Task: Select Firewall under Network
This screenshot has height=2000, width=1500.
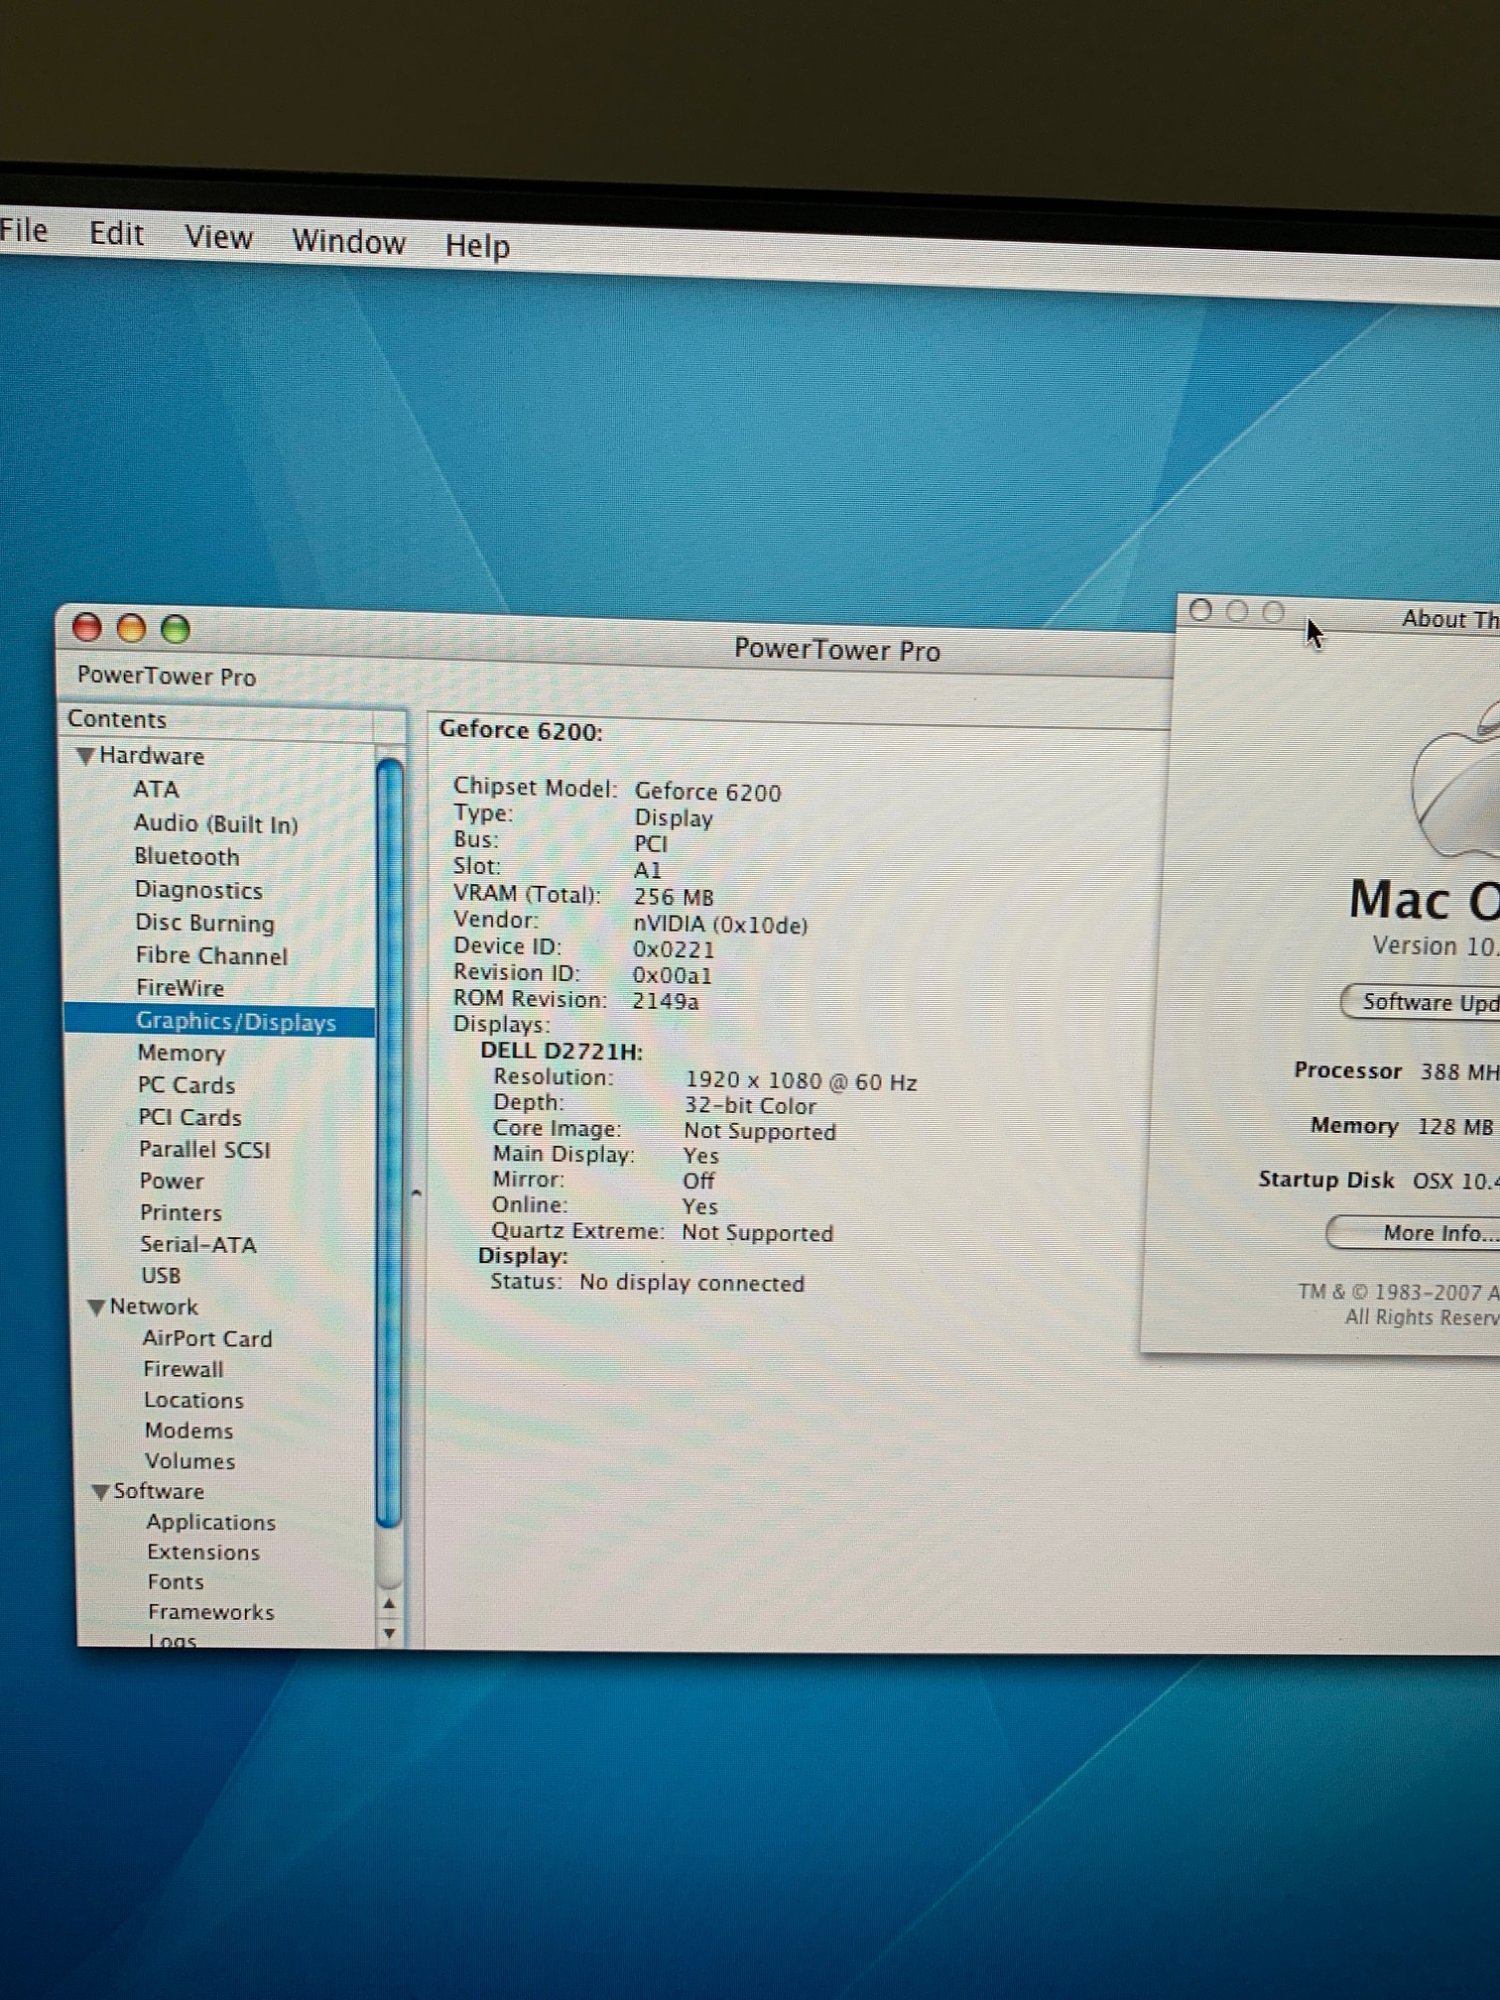Action: pyautogui.click(x=184, y=1369)
